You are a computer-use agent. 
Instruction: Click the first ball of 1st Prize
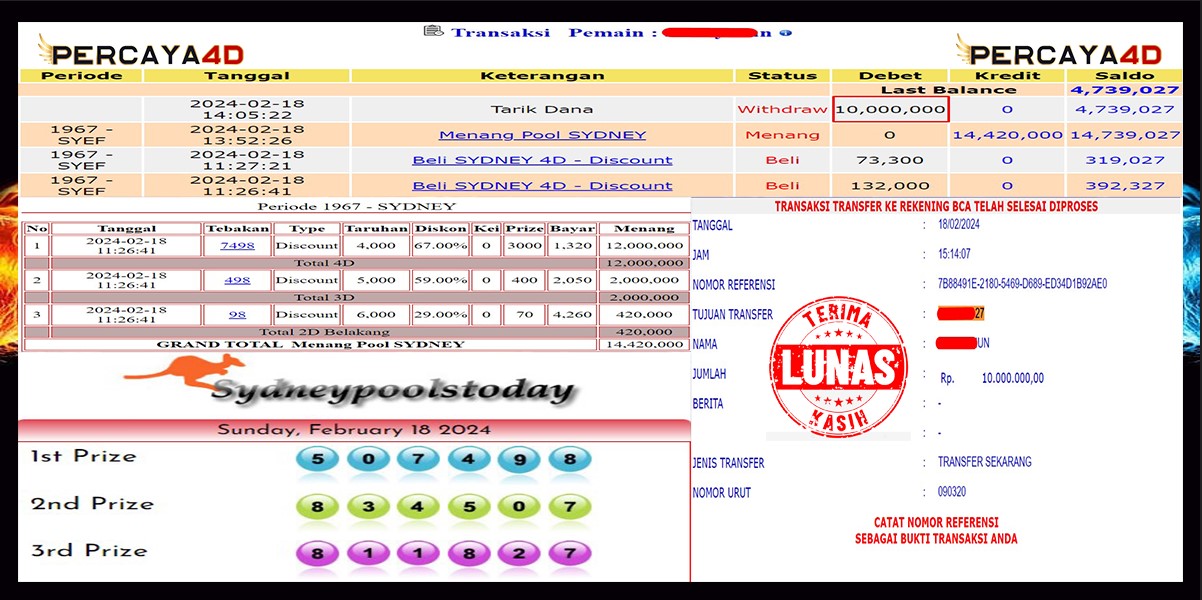coord(317,457)
